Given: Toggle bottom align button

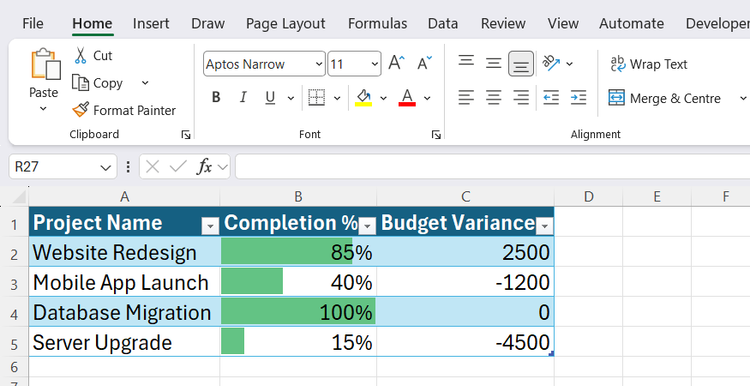Looking at the screenshot, I should (x=521, y=64).
